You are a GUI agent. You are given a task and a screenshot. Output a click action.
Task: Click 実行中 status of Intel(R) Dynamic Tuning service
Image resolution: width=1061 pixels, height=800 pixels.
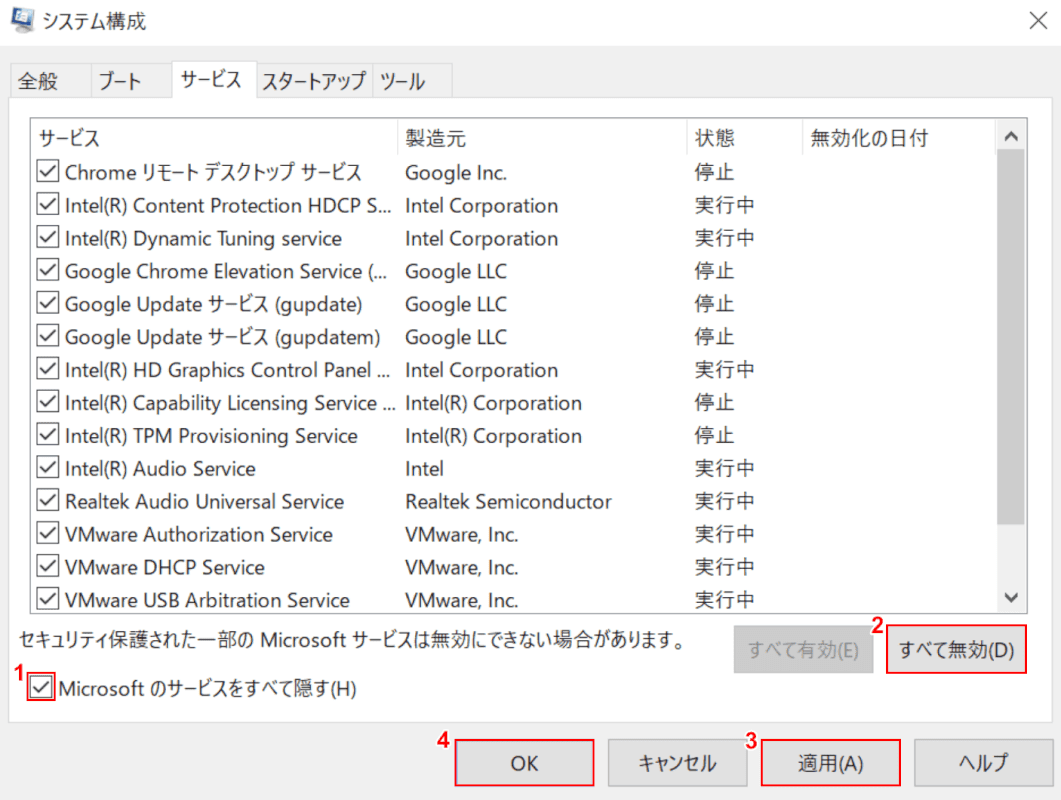(x=725, y=238)
